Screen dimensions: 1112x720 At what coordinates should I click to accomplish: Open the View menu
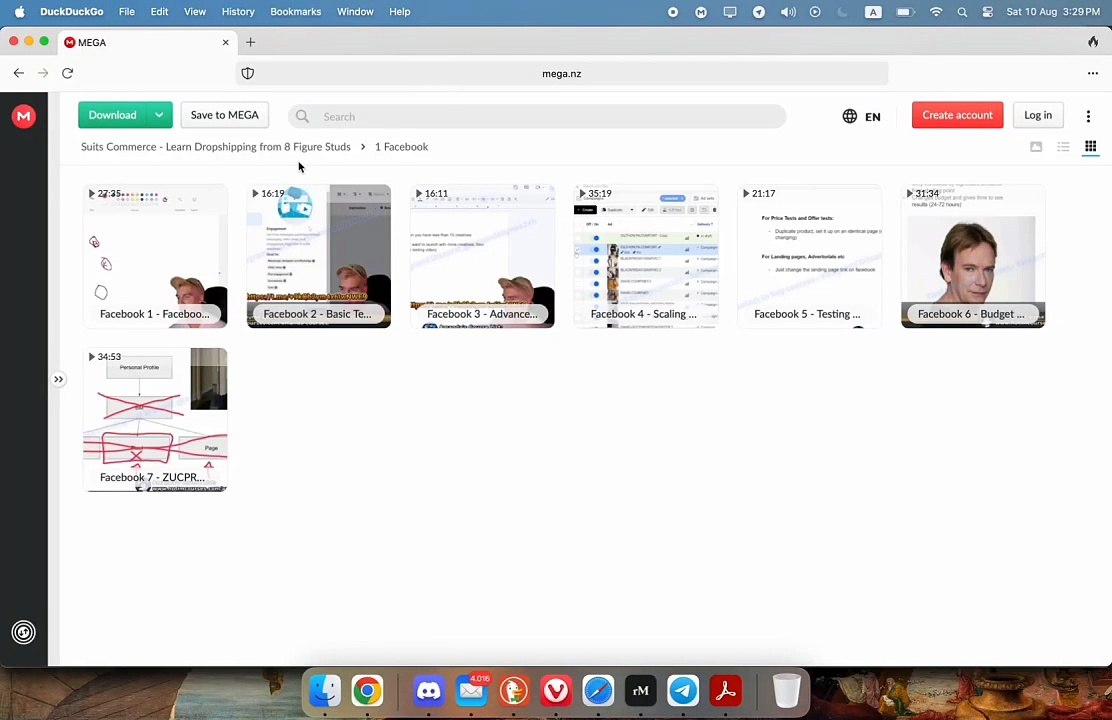(x=195, y=11)
